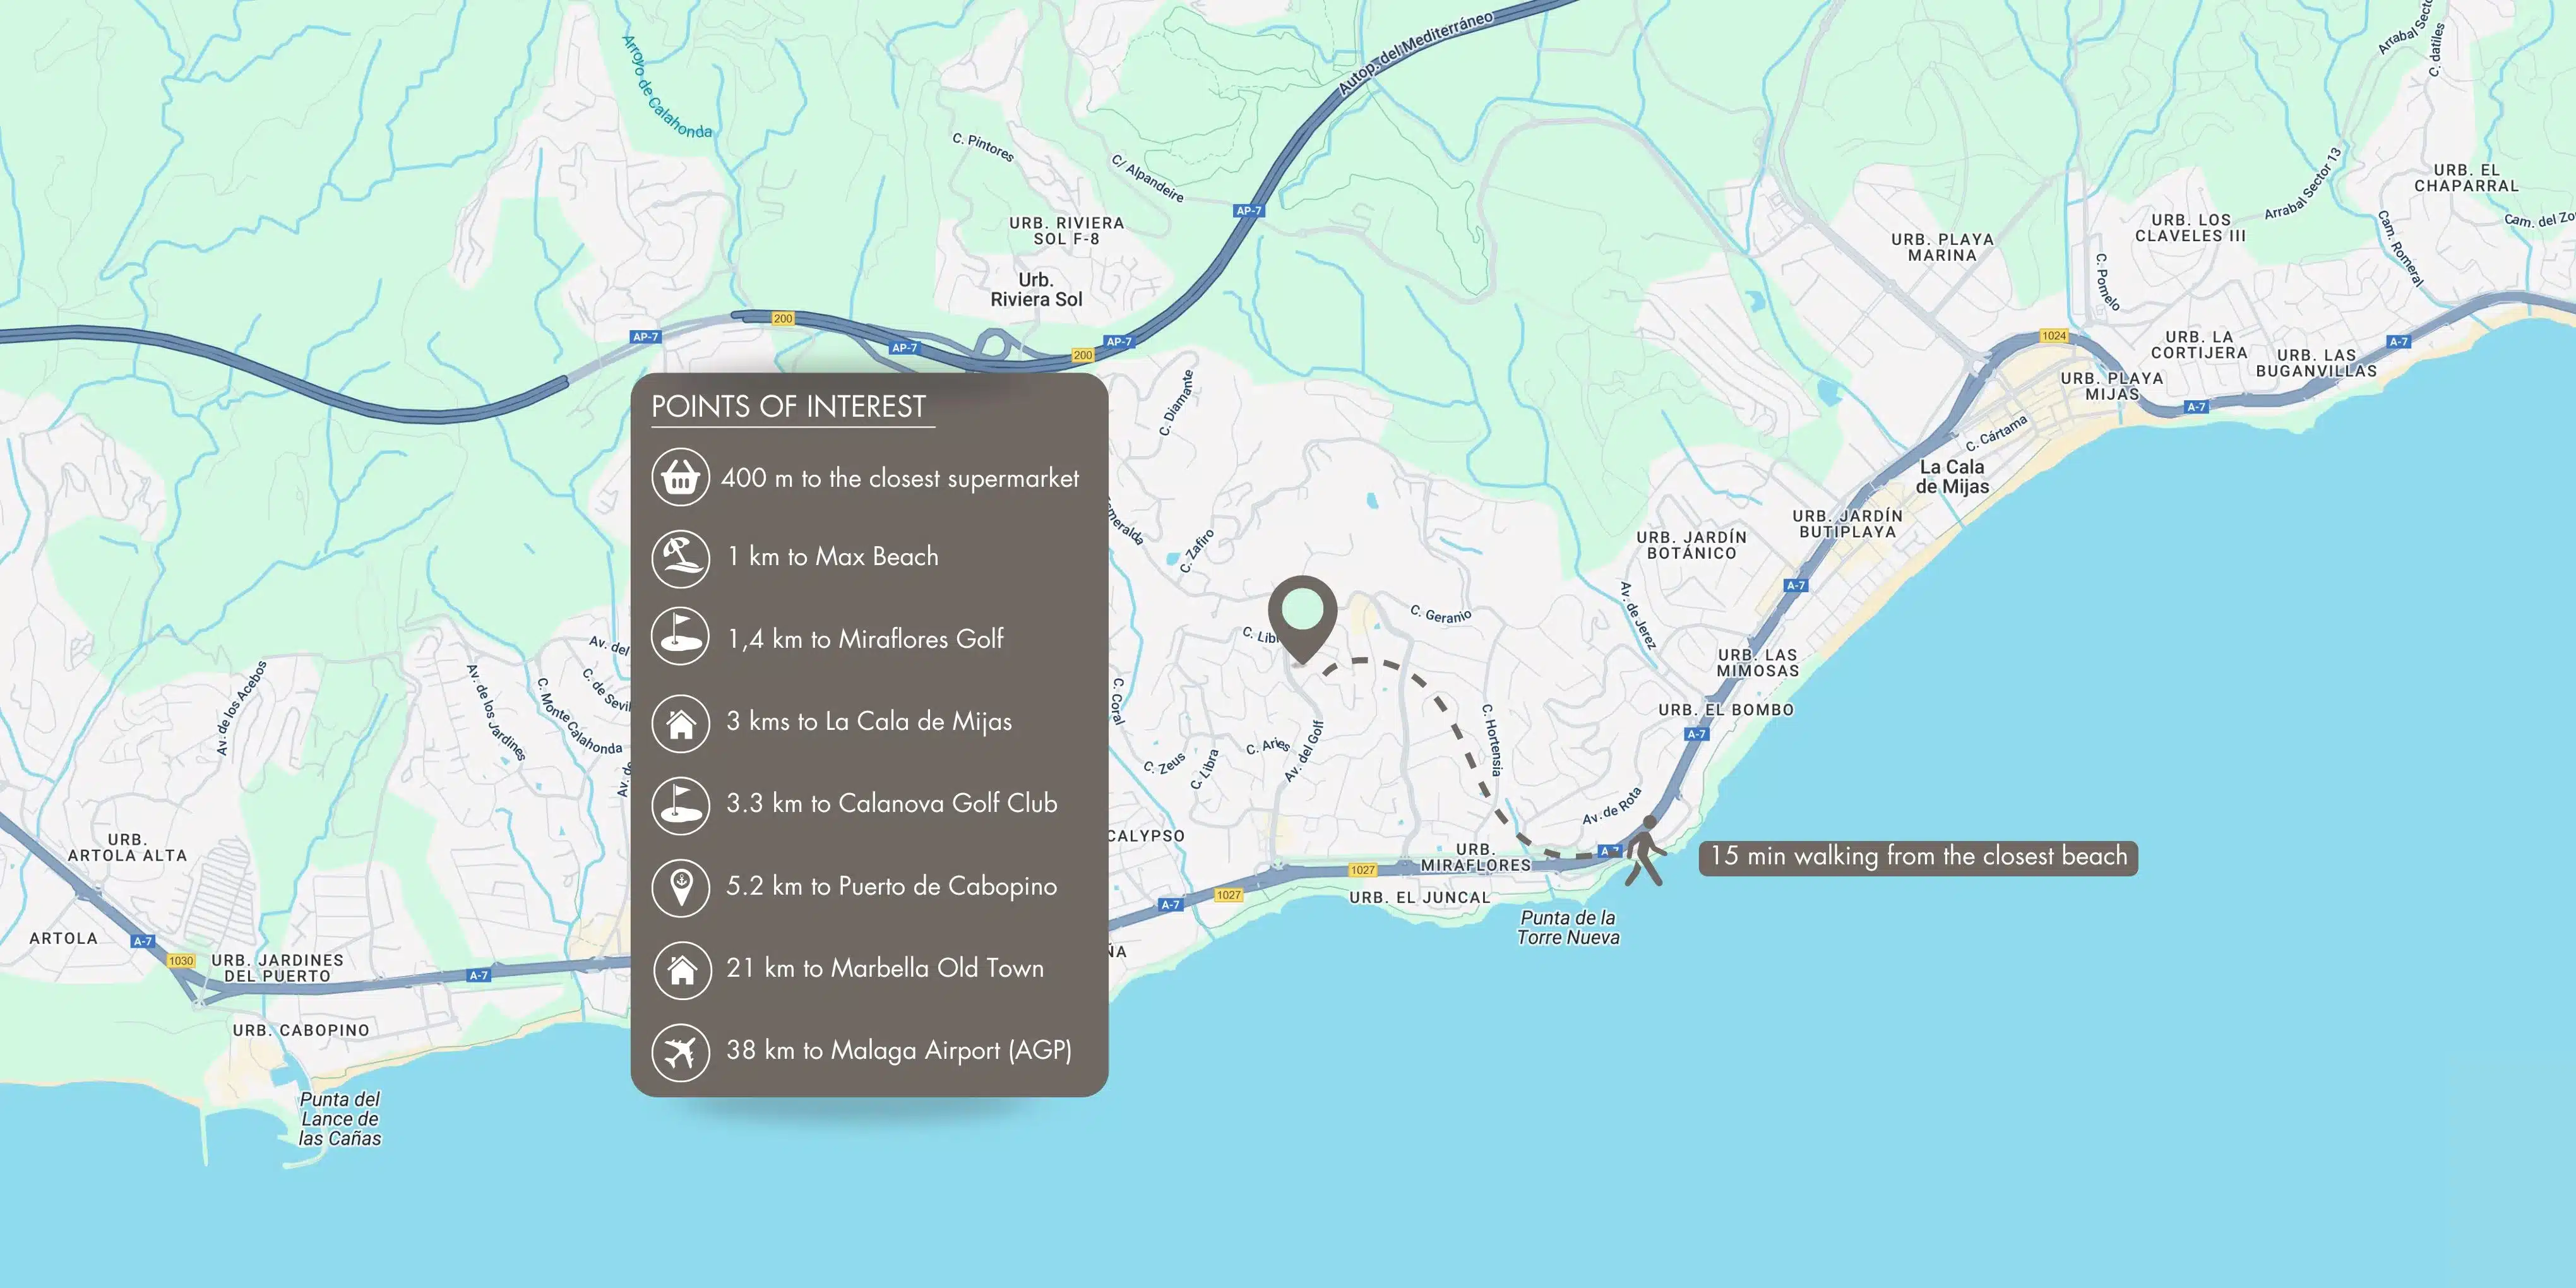Click the 'Urb. Riviera Sol' map label
The width and height of the screenshot is (2576, 1288).
point(1036,290)
